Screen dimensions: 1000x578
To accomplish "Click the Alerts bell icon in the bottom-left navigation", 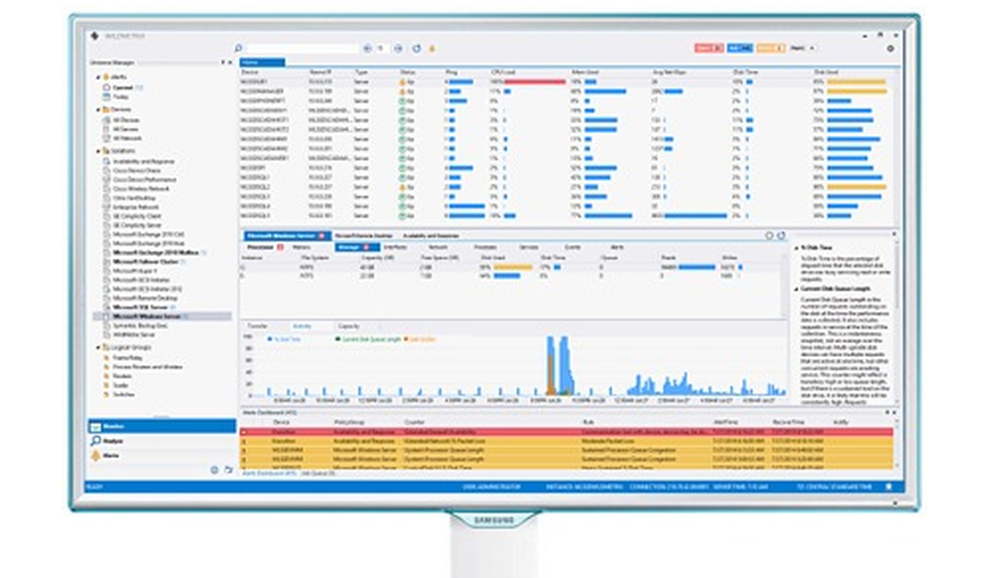I will tap(95, 456).
